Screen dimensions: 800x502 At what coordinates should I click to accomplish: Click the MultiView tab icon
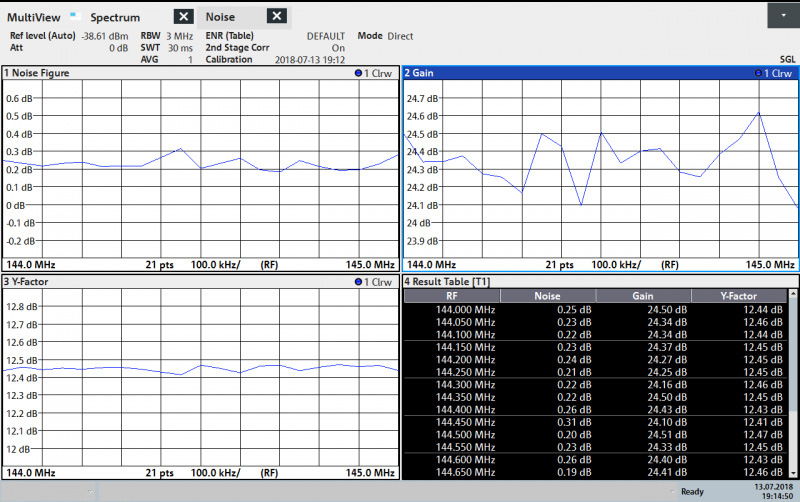(x=74, y=13)
